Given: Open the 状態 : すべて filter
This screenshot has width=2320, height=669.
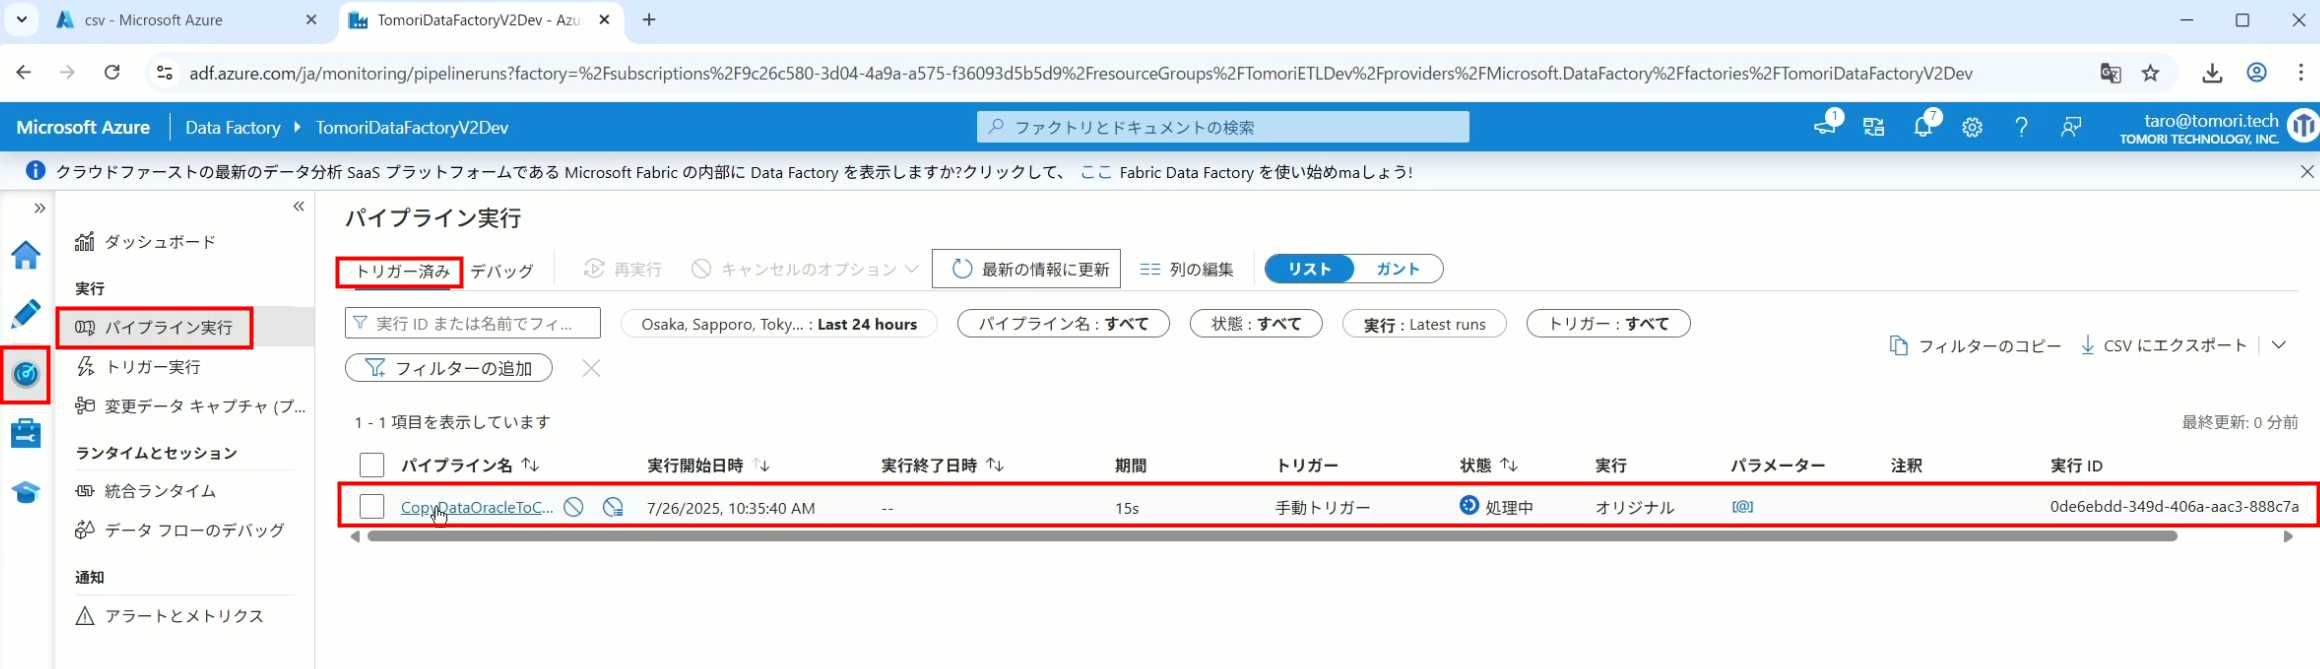Looking at the screenshot, I should (x=1255, y=324).
